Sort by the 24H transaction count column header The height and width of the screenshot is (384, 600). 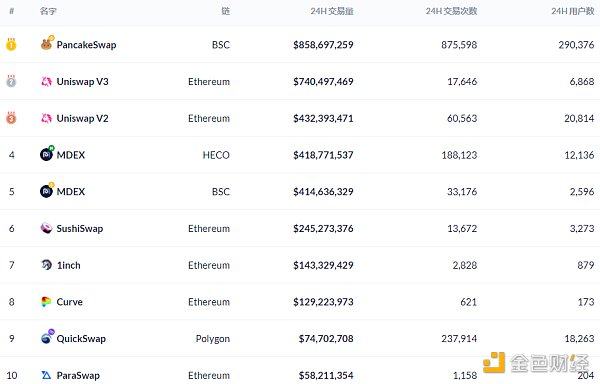point(452,11)
